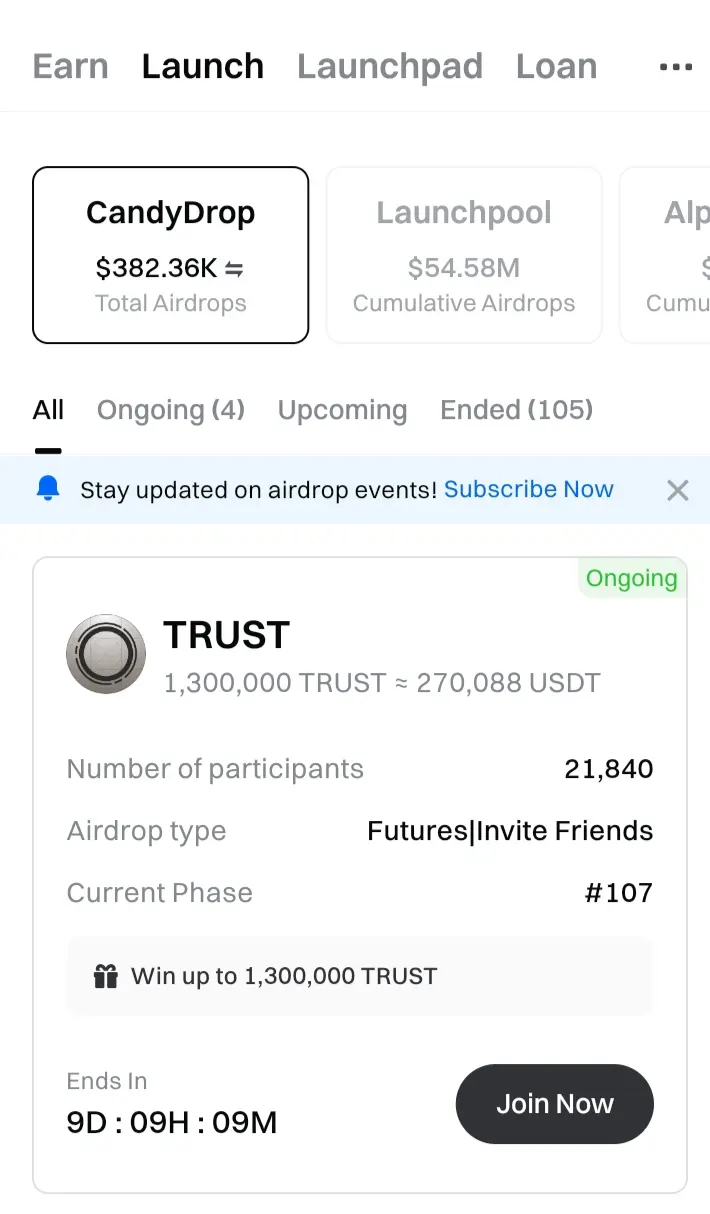
Task: Dismiss the airdrop subscription banner
Action: pos(678,490)
